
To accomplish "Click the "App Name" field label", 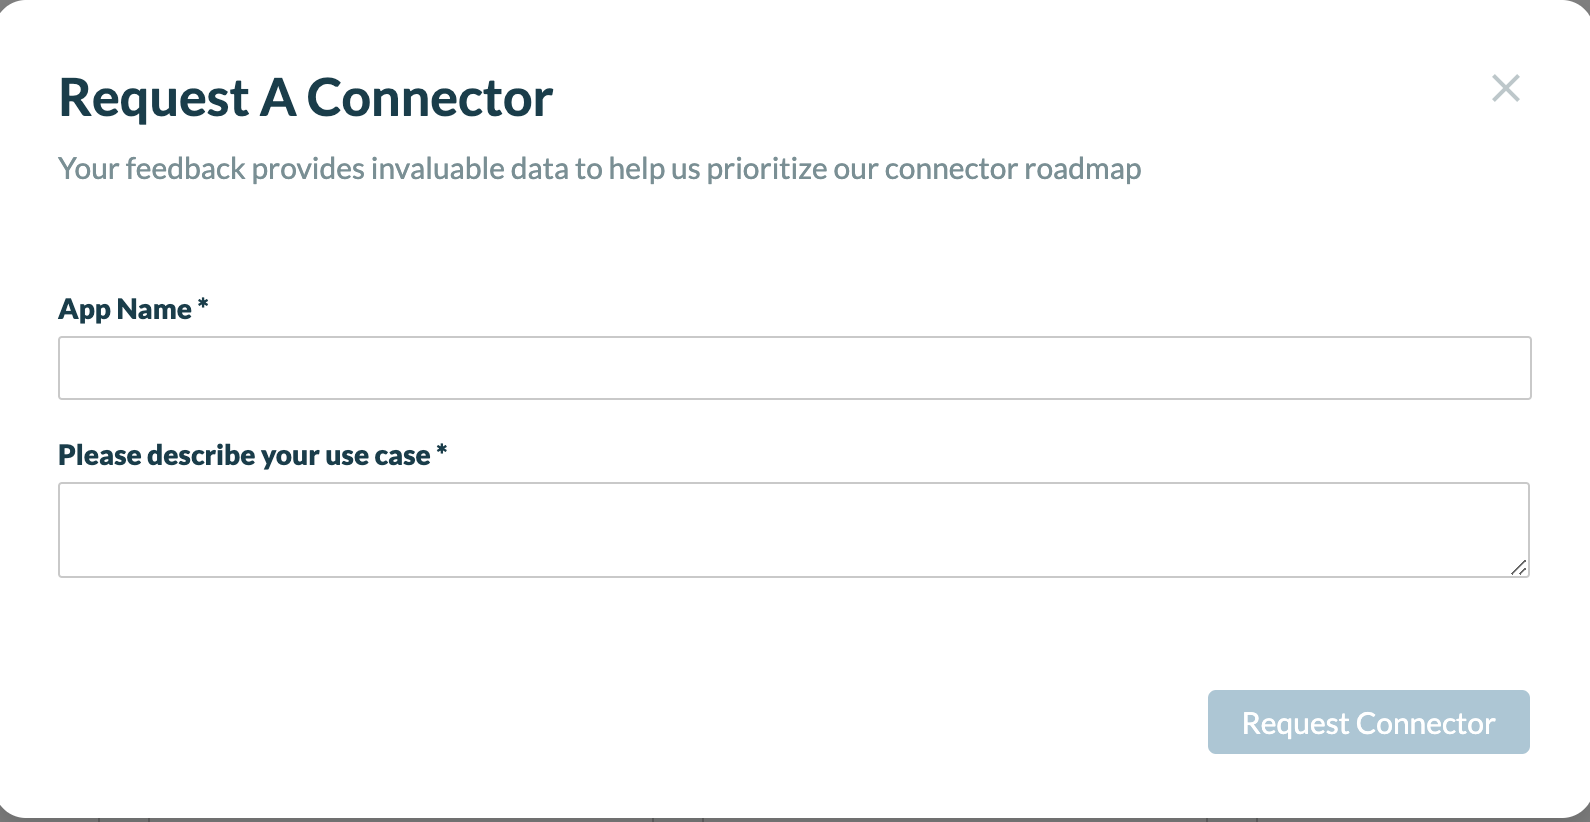I will coord(125,309).
